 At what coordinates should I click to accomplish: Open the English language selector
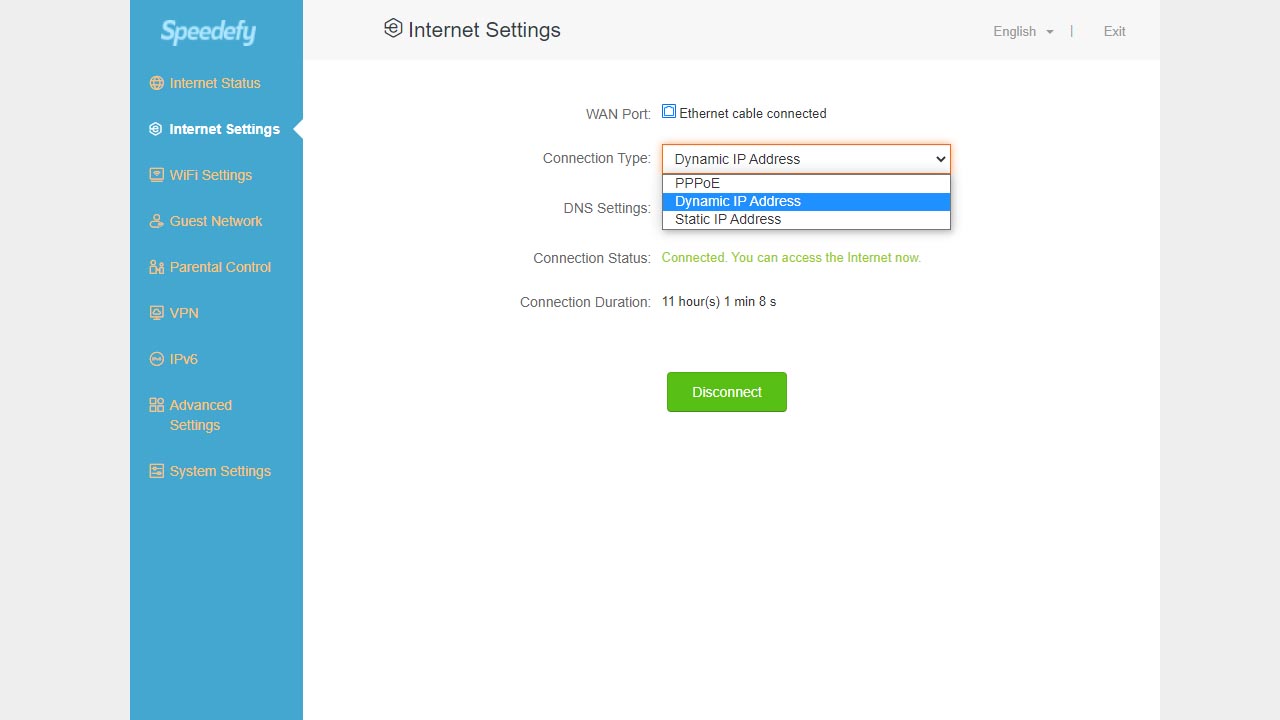tap(1022, 32)
